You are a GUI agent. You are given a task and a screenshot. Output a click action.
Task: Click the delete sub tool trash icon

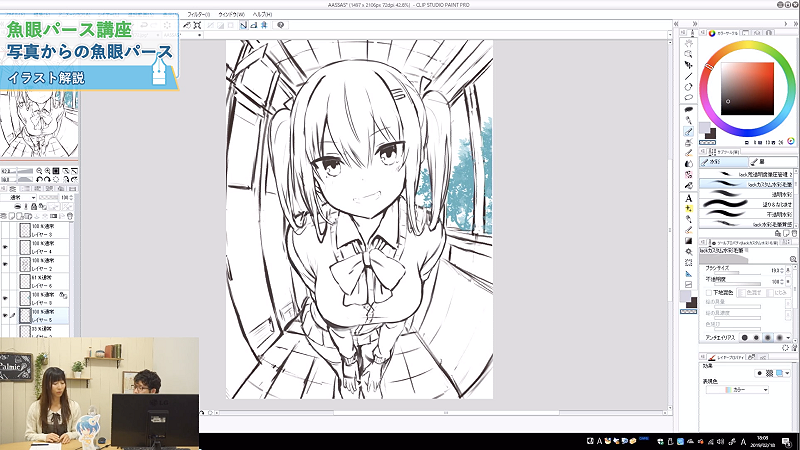(794, 234)
